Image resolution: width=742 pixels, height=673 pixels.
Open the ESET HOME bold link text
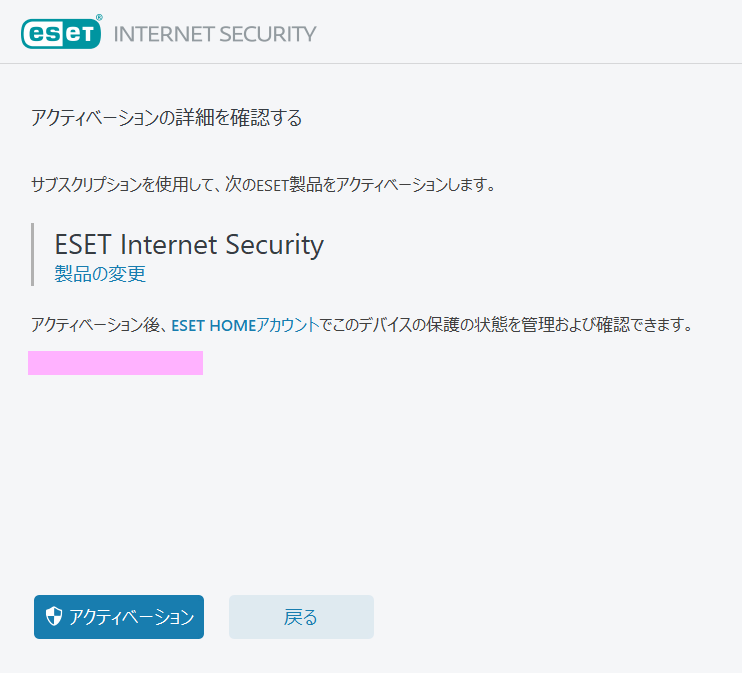click(213, 325)
